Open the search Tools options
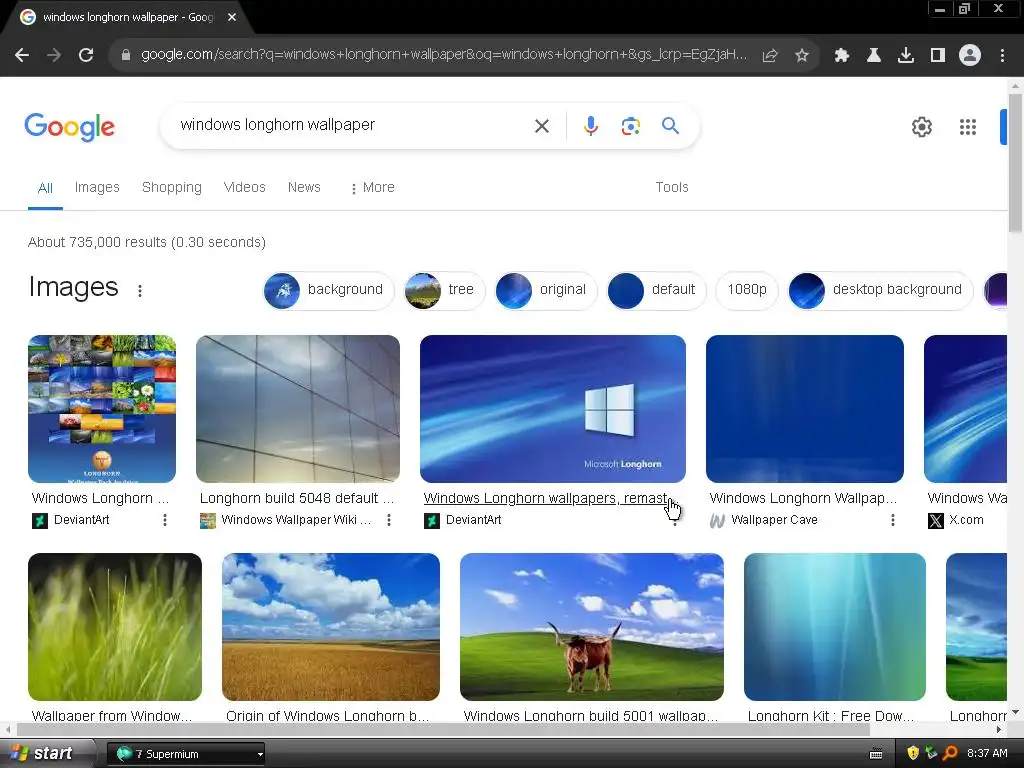Viewport: 1024px width, 768px height. 672,187
